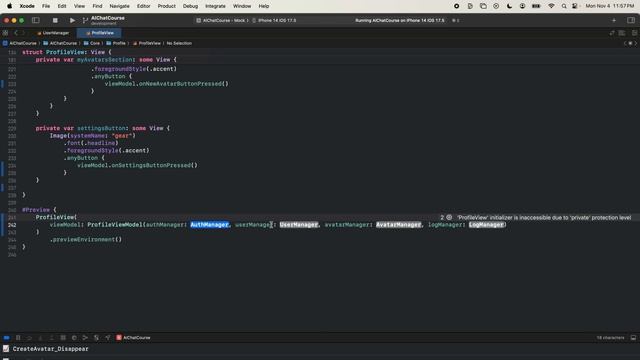Viewport: 640px width, 360px height.
Task: Pause program execution in debug bar
Action: tap(18, 338)
